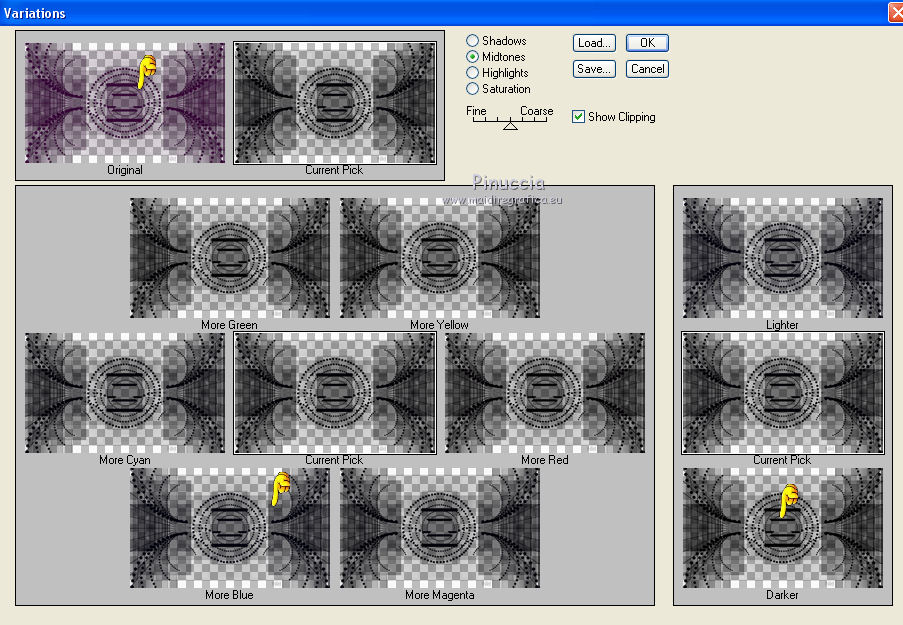
Task: Select the Highlights radio button
Action: pos(472,73)
